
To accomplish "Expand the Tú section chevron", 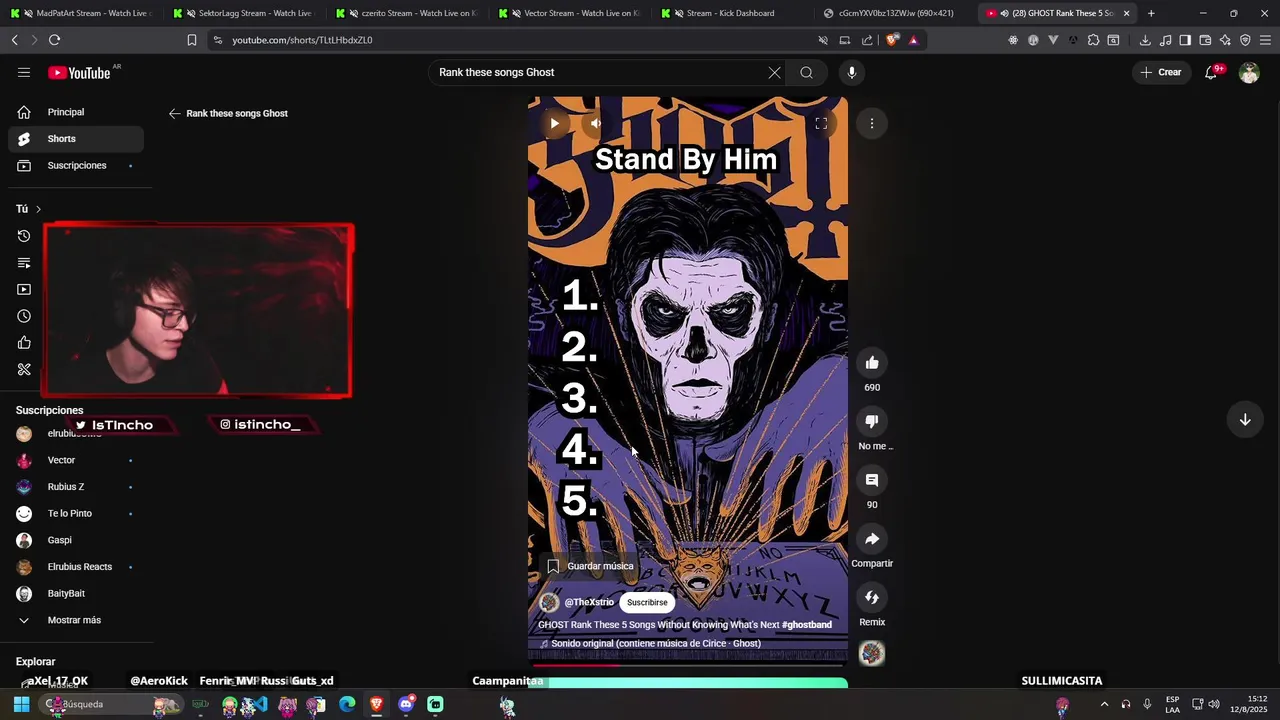I will (38, 209).
